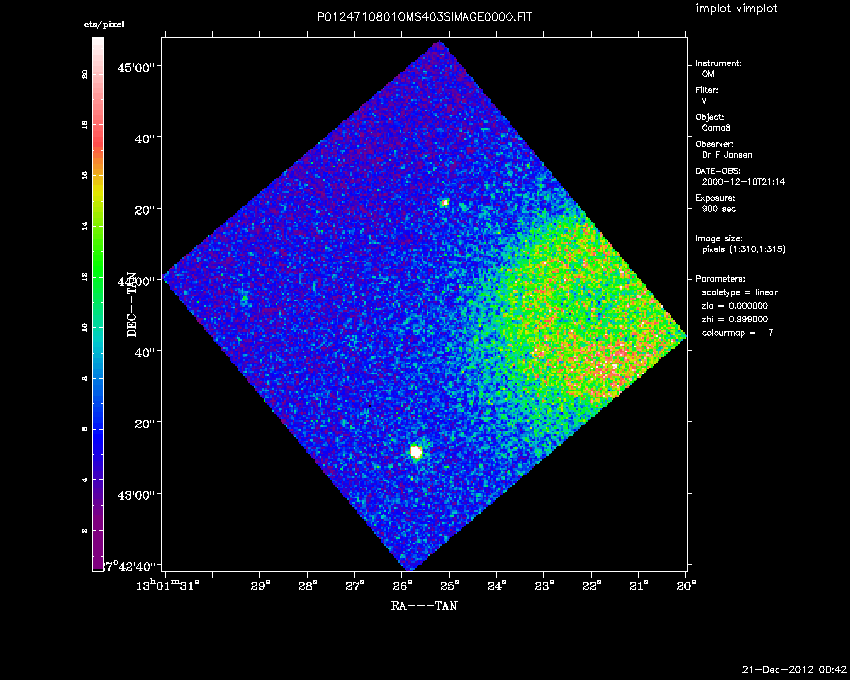Click the 'Image size:' heading
This screenshot has width=850, height=680.
point(719,239)
